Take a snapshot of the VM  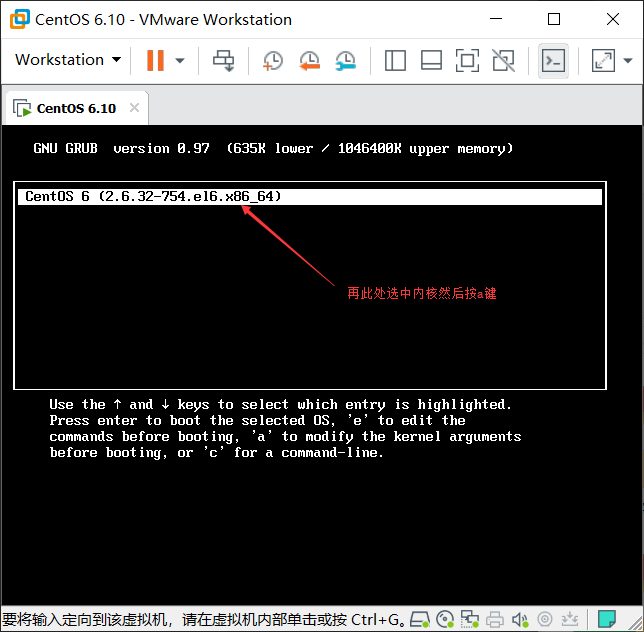pos(273,61)
